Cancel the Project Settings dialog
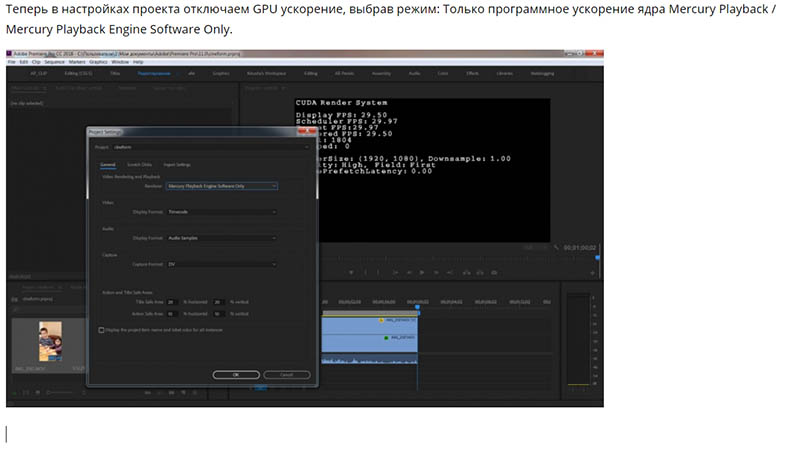This screenshot has height=454, width=800. point(287,375)
